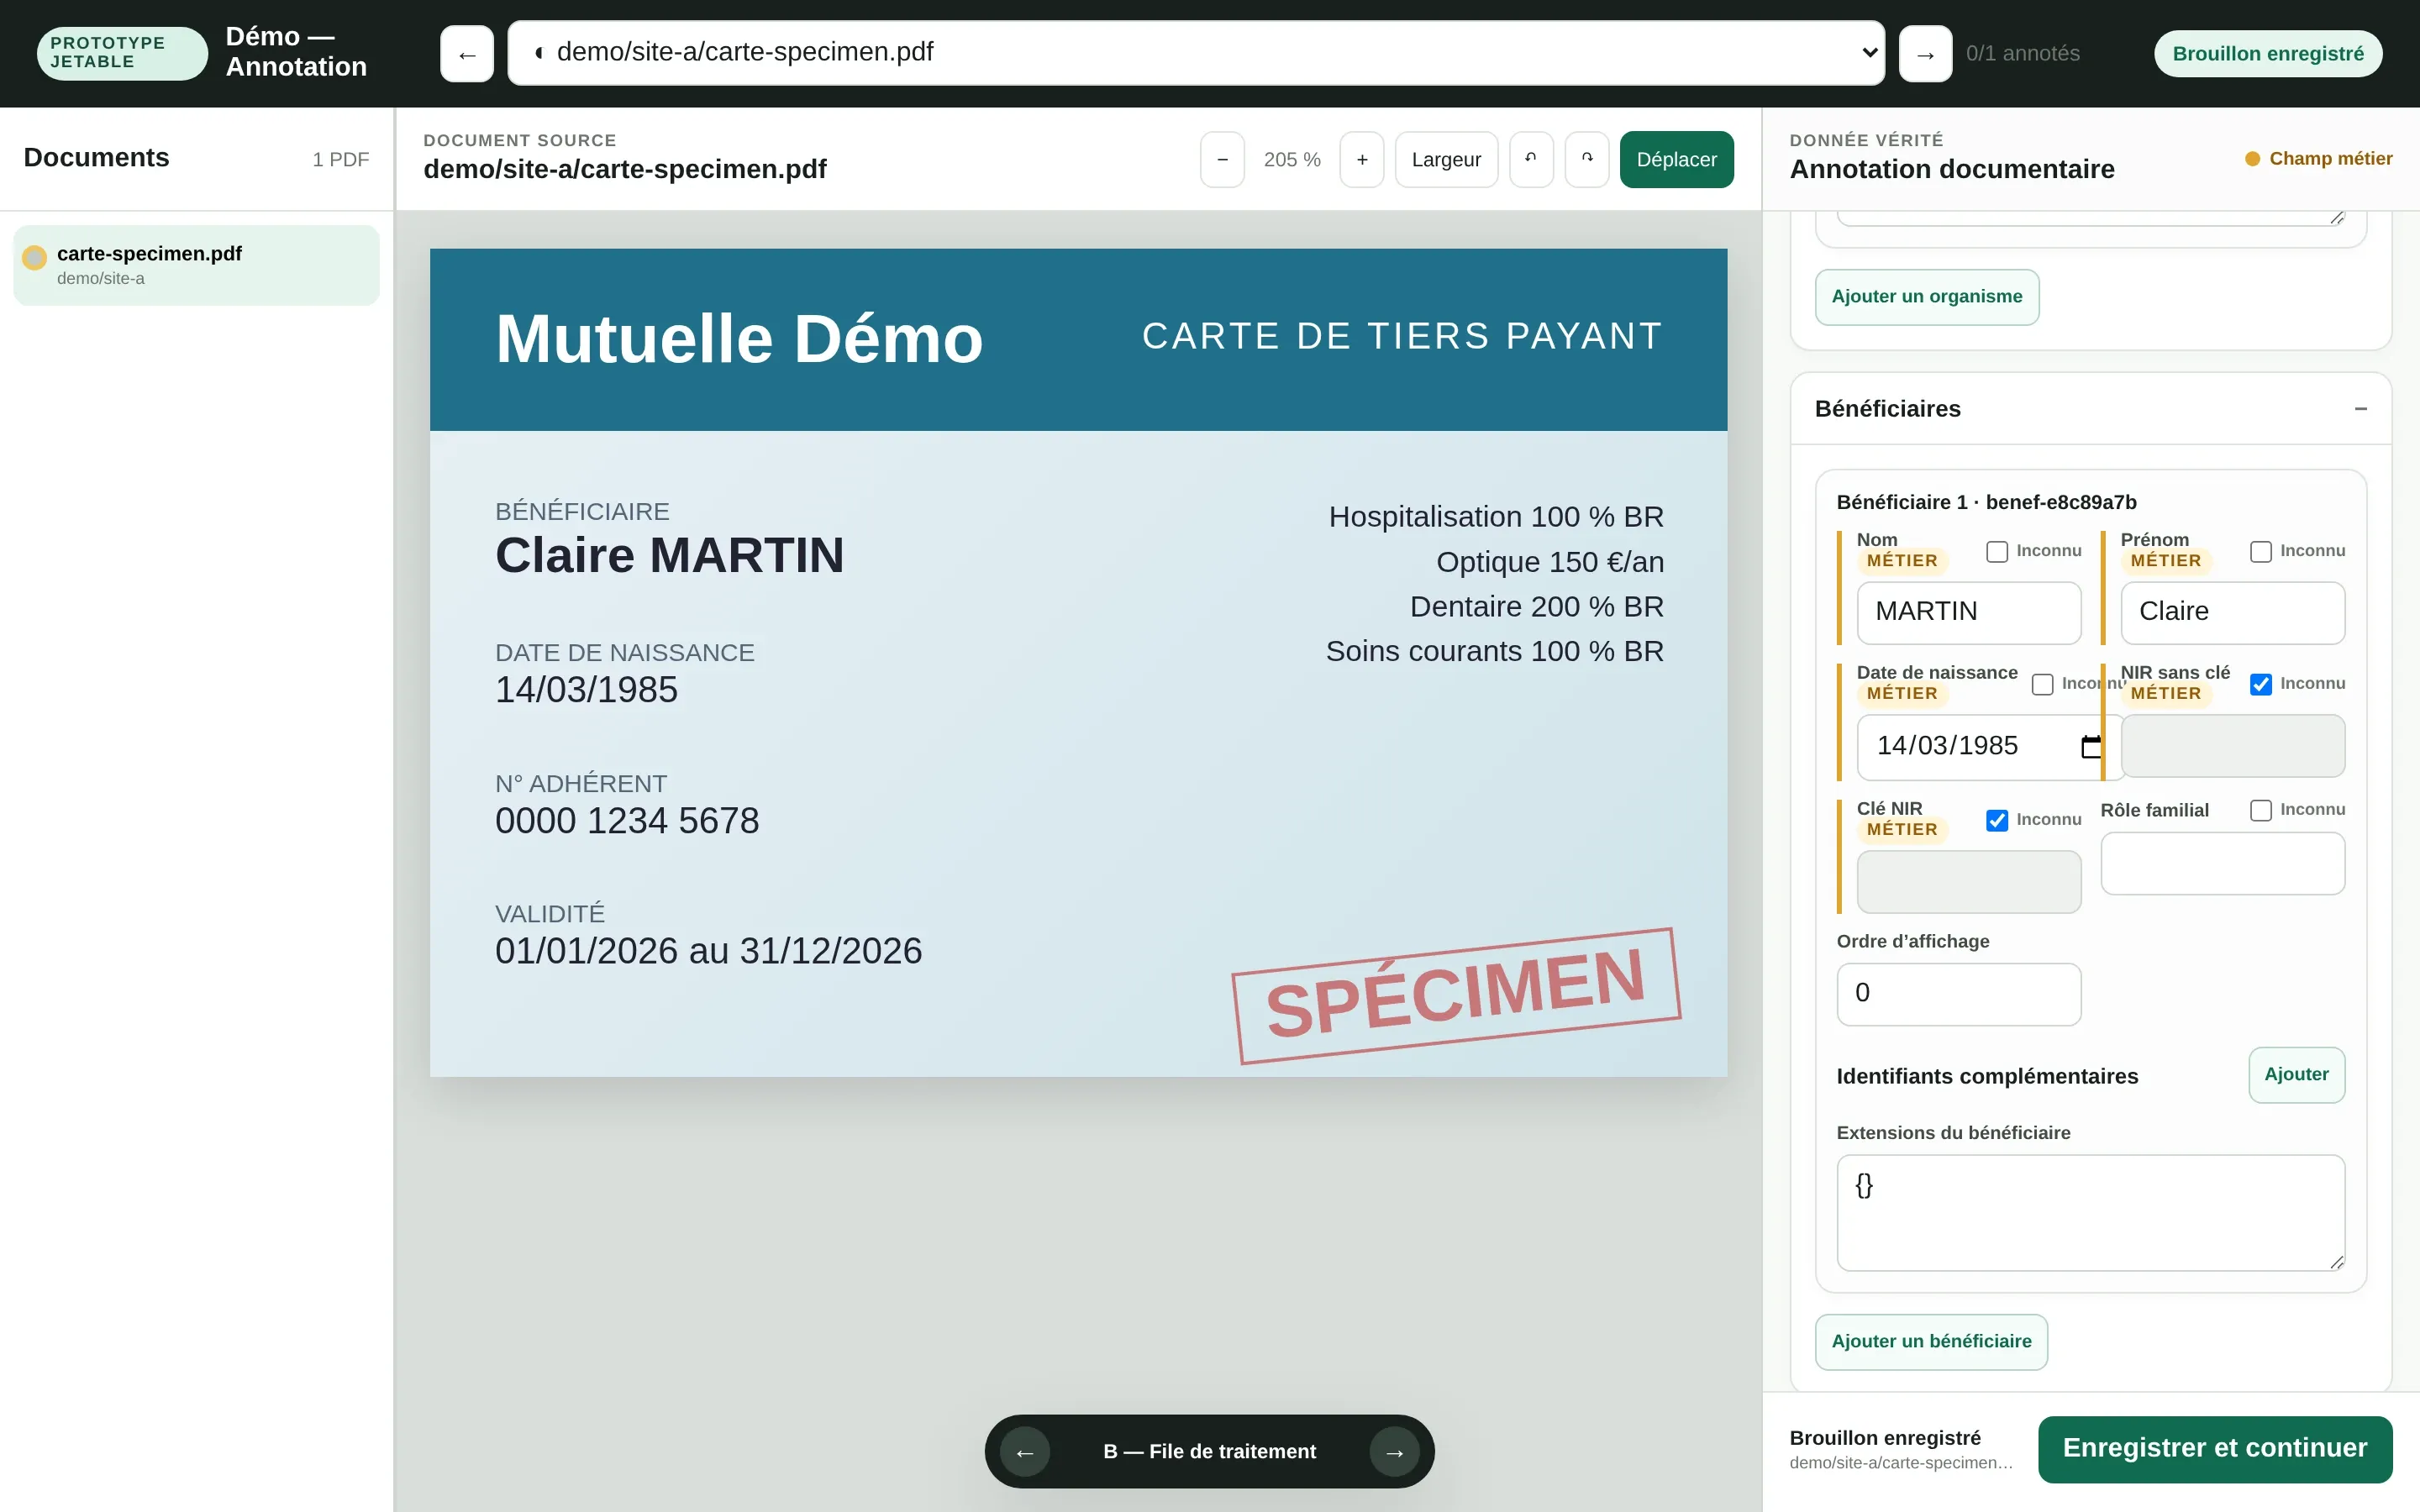This screenshot has height=1512, width=2420.
Task: Click the 0/1 annotés counter
Action: [x=2022, y=54]
